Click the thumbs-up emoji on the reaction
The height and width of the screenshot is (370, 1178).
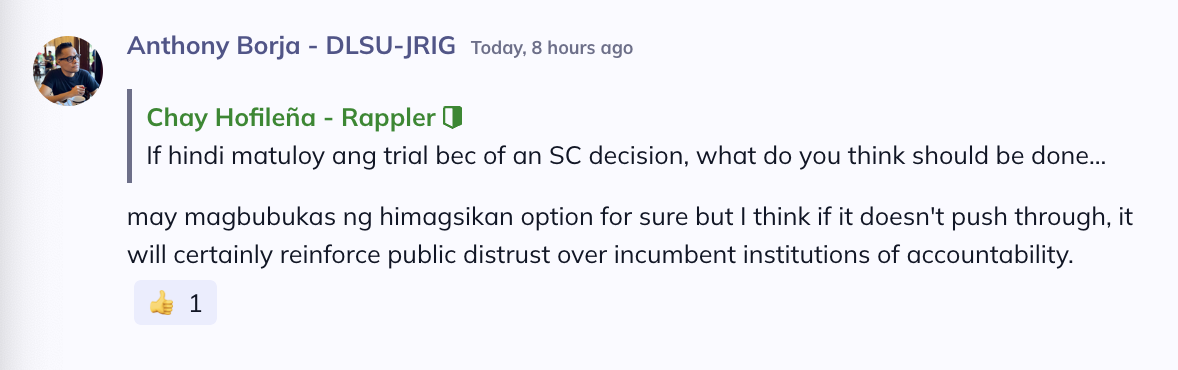tap(161, 303)
